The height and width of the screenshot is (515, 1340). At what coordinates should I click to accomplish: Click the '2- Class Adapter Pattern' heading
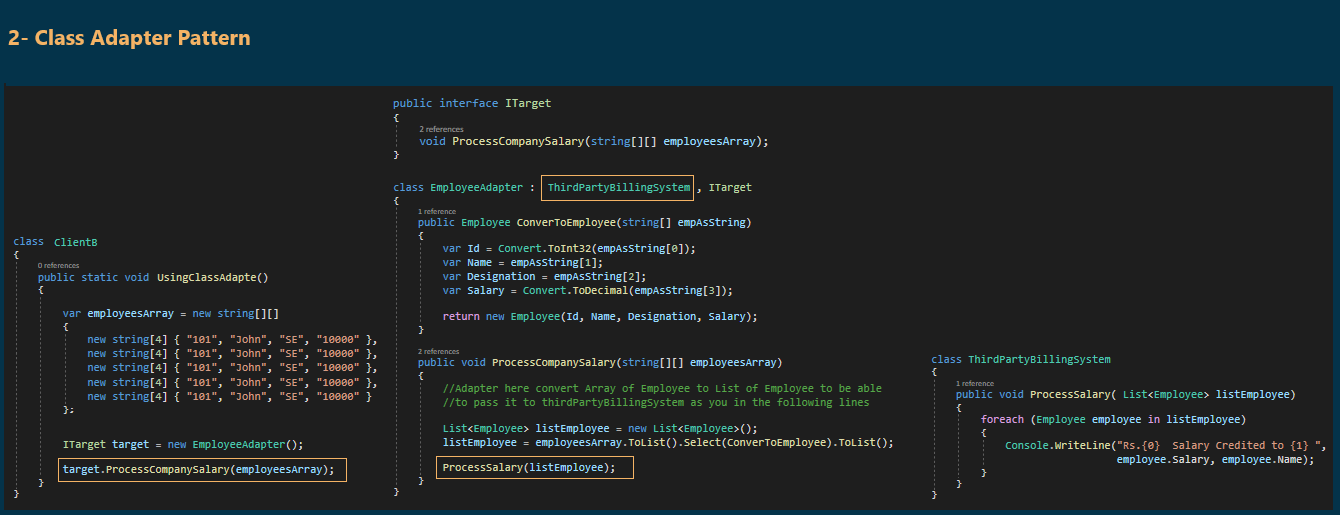[x=129, y=38]
